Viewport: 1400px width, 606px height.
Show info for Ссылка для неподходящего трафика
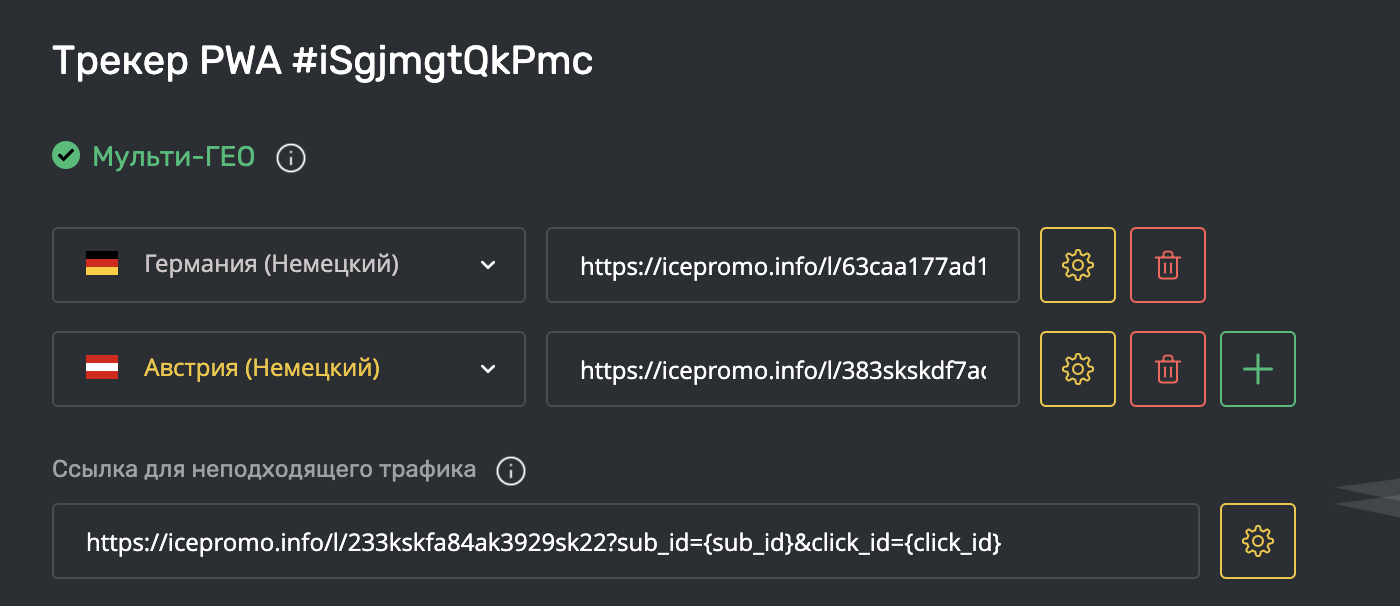511,470
